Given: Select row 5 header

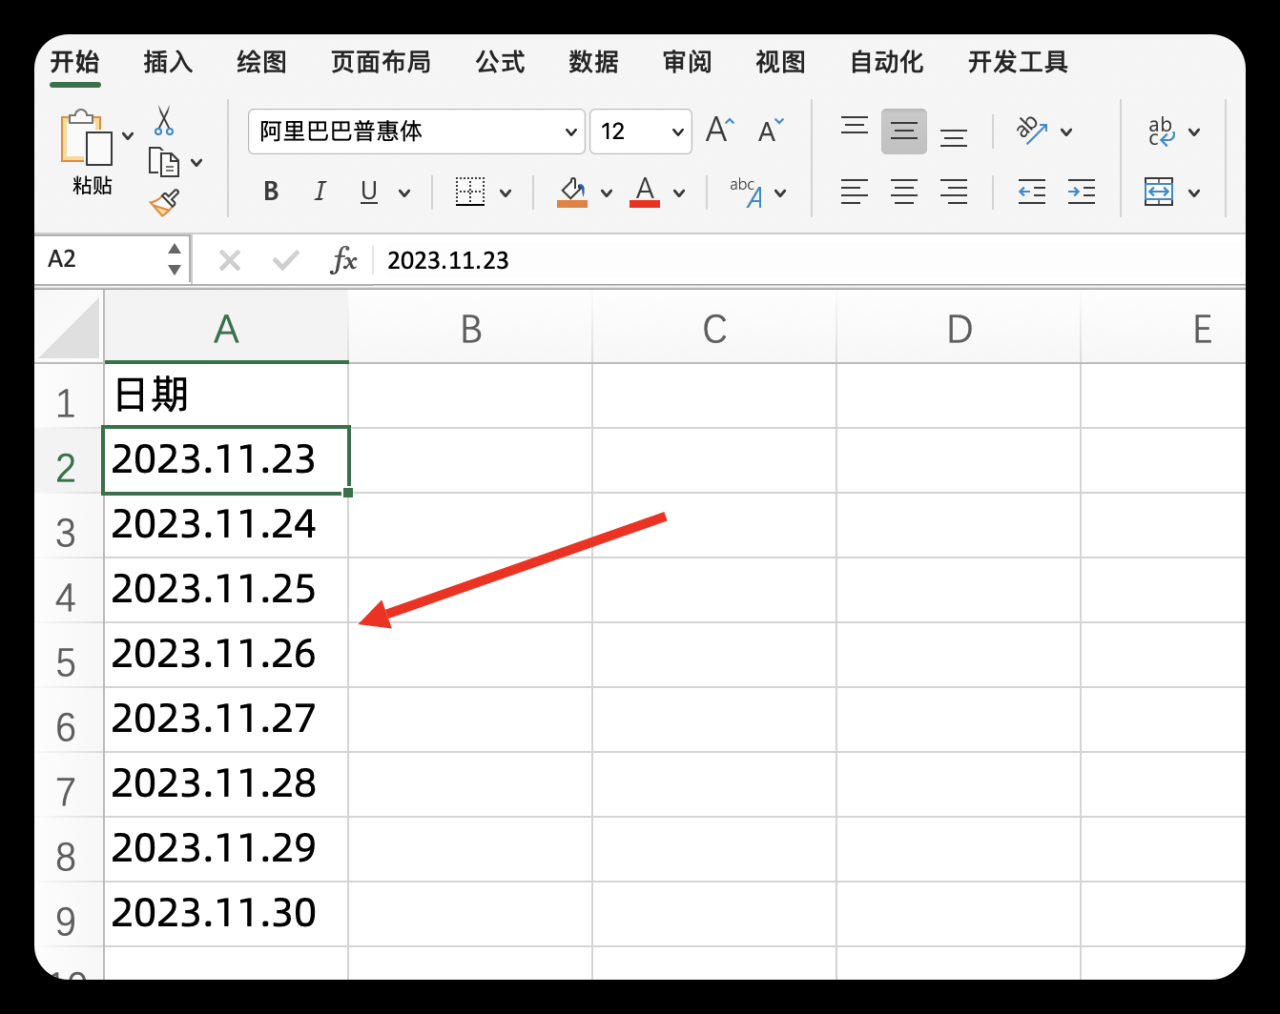Looking at the screenshot, I should coord(68,655).
